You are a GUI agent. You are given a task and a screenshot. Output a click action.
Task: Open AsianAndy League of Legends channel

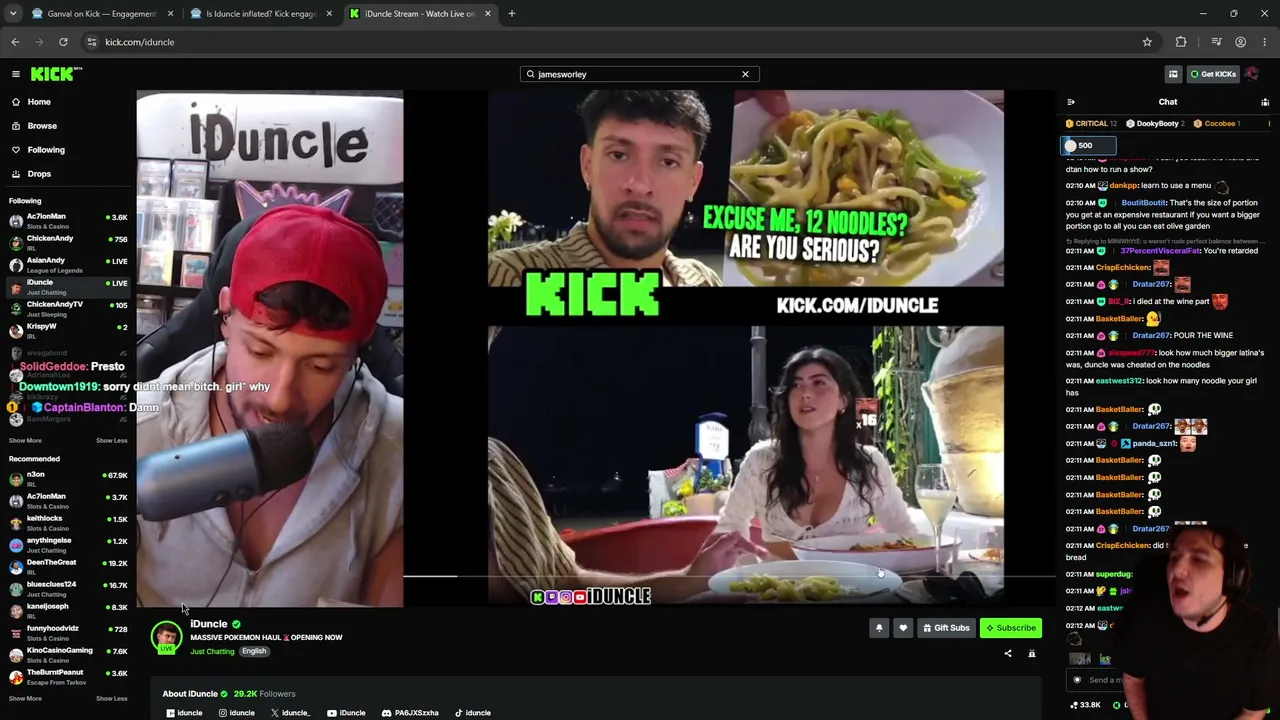pos(68,264)
